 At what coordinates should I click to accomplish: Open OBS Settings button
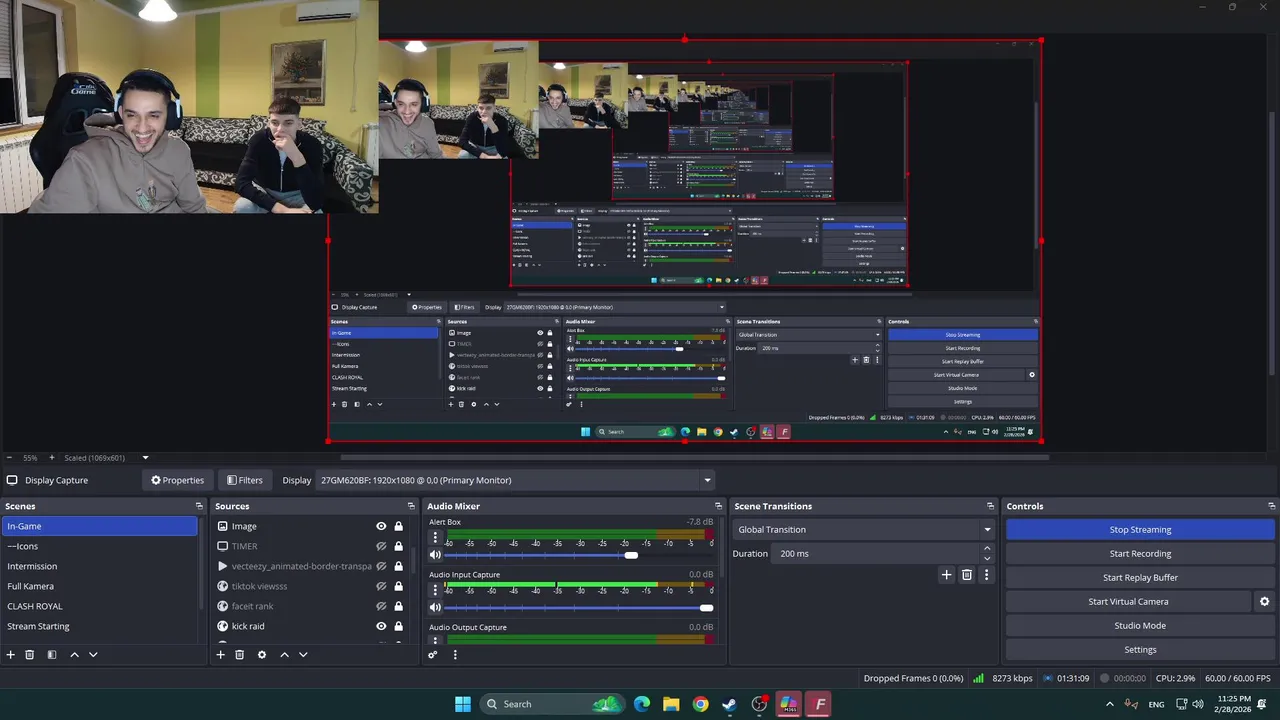click(1140, 650)
